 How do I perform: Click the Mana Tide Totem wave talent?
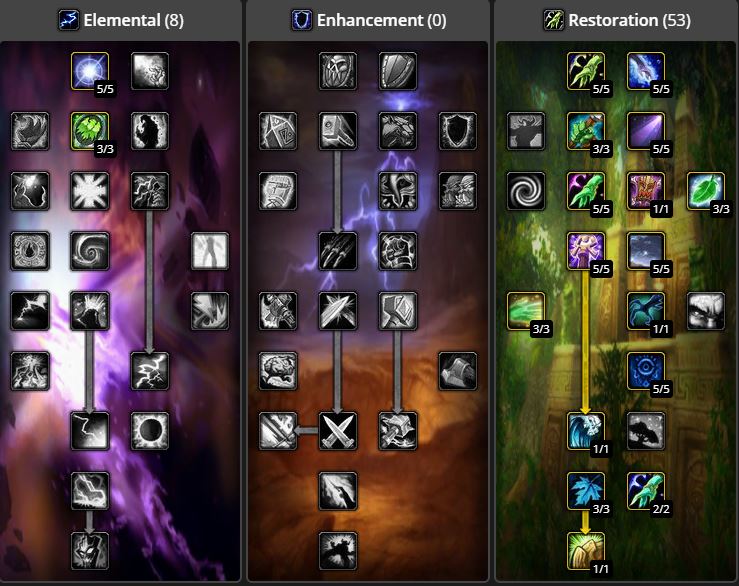586,431
